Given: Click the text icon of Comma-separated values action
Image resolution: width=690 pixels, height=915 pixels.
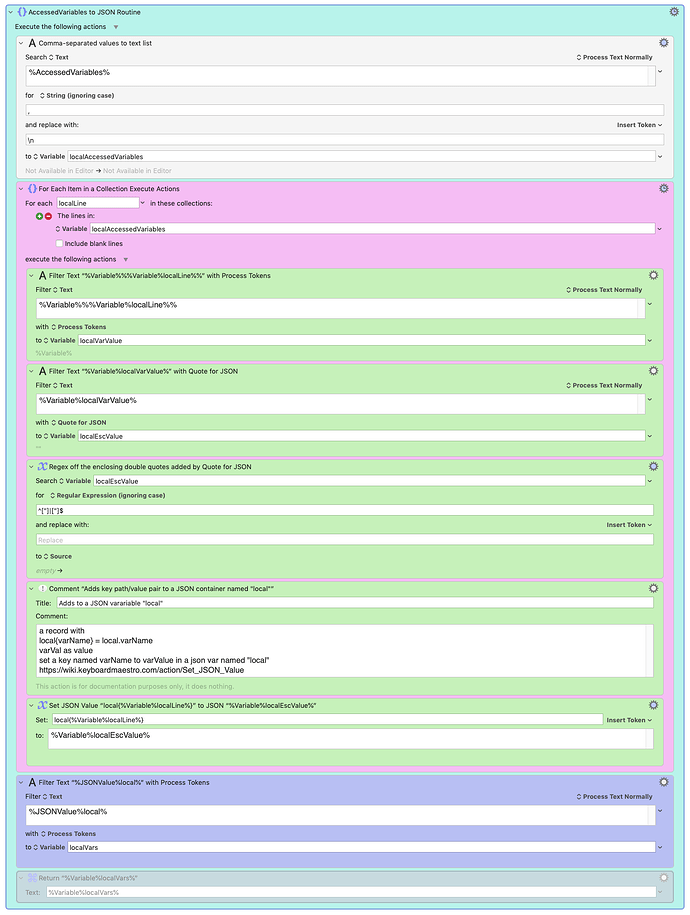Looking at the screenshot, I should coord(32,43).
